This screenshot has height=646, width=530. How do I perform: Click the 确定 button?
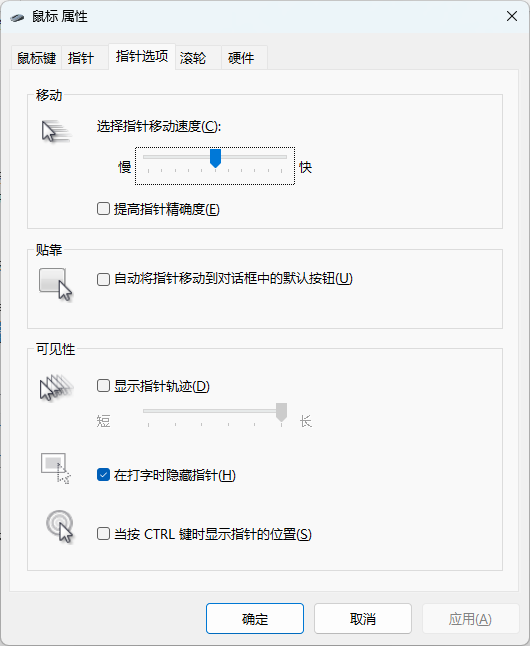(255, 618)
